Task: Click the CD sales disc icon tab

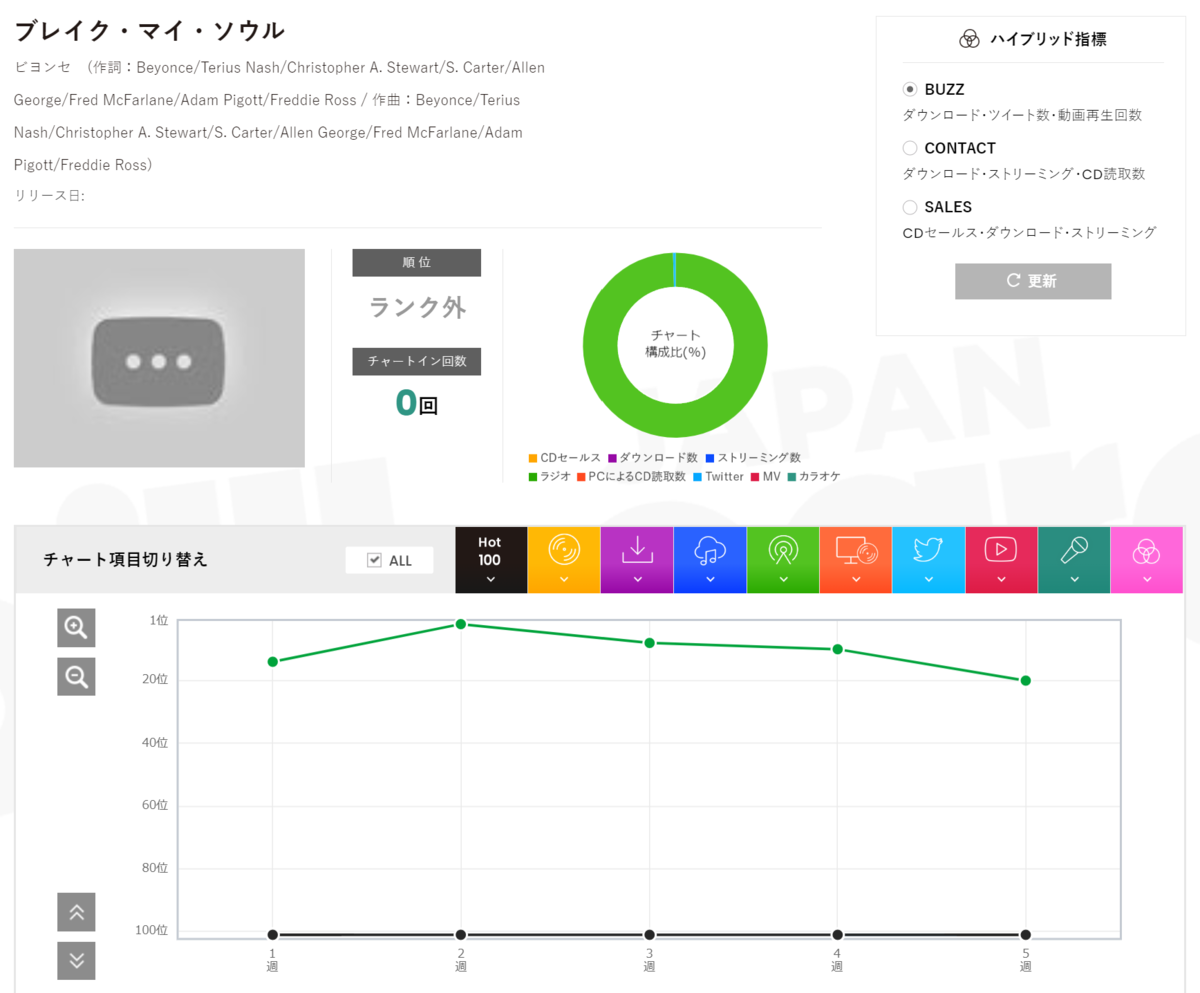Action: tap(564, 560)
